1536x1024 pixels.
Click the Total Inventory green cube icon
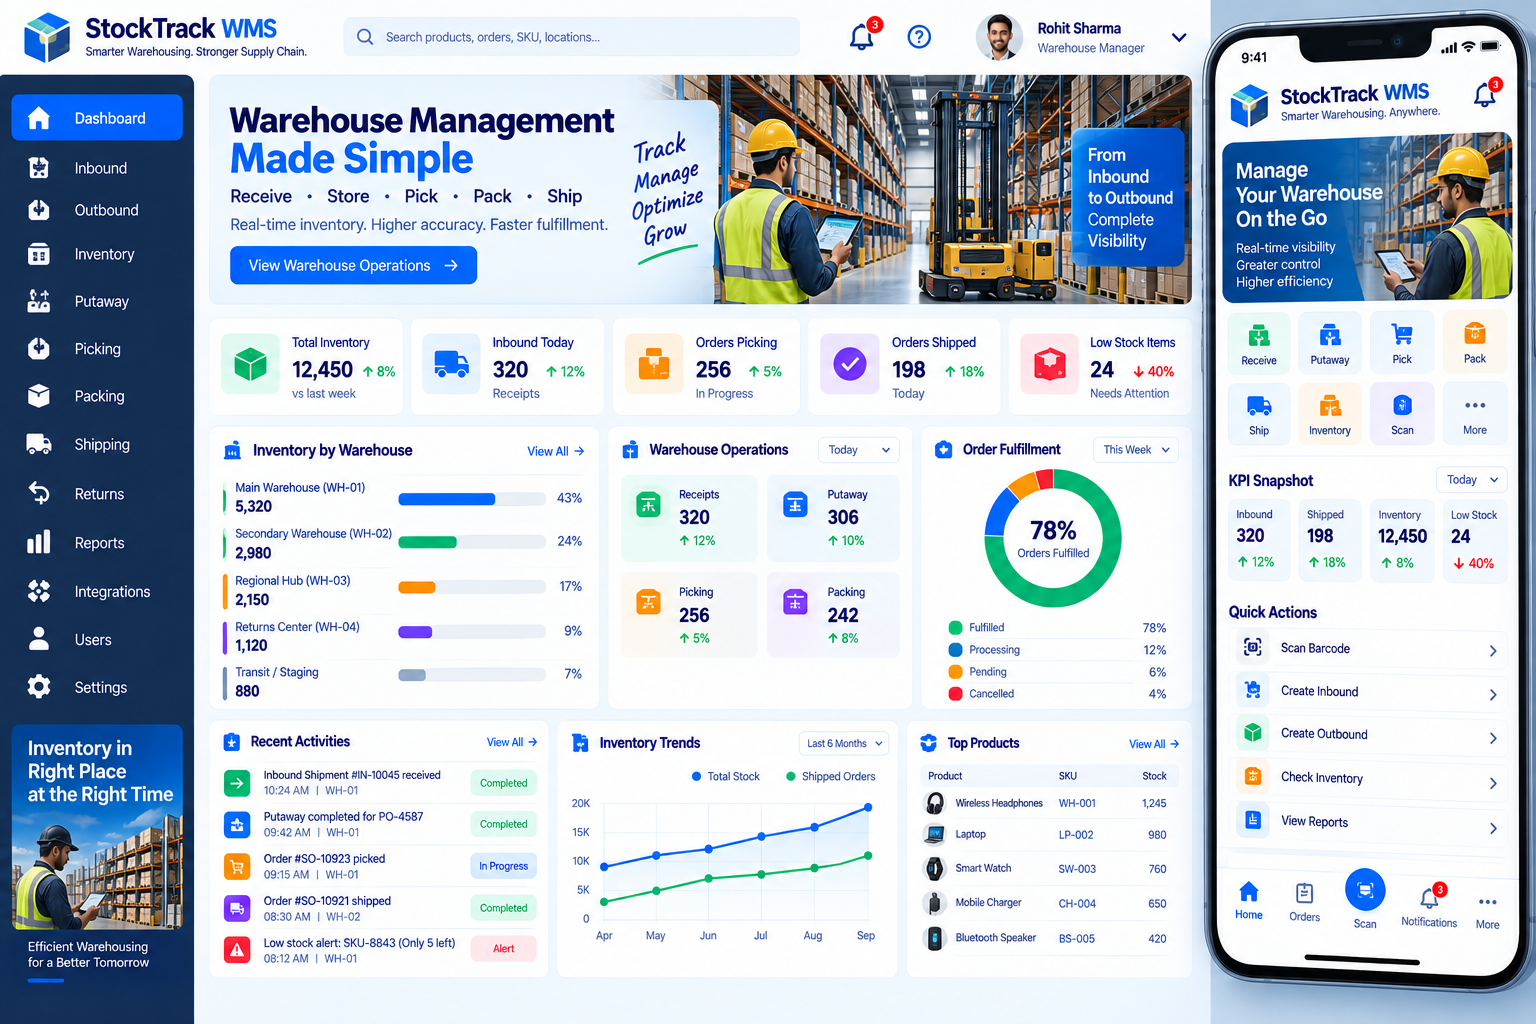pyautogui.click(x=250, y=364)
